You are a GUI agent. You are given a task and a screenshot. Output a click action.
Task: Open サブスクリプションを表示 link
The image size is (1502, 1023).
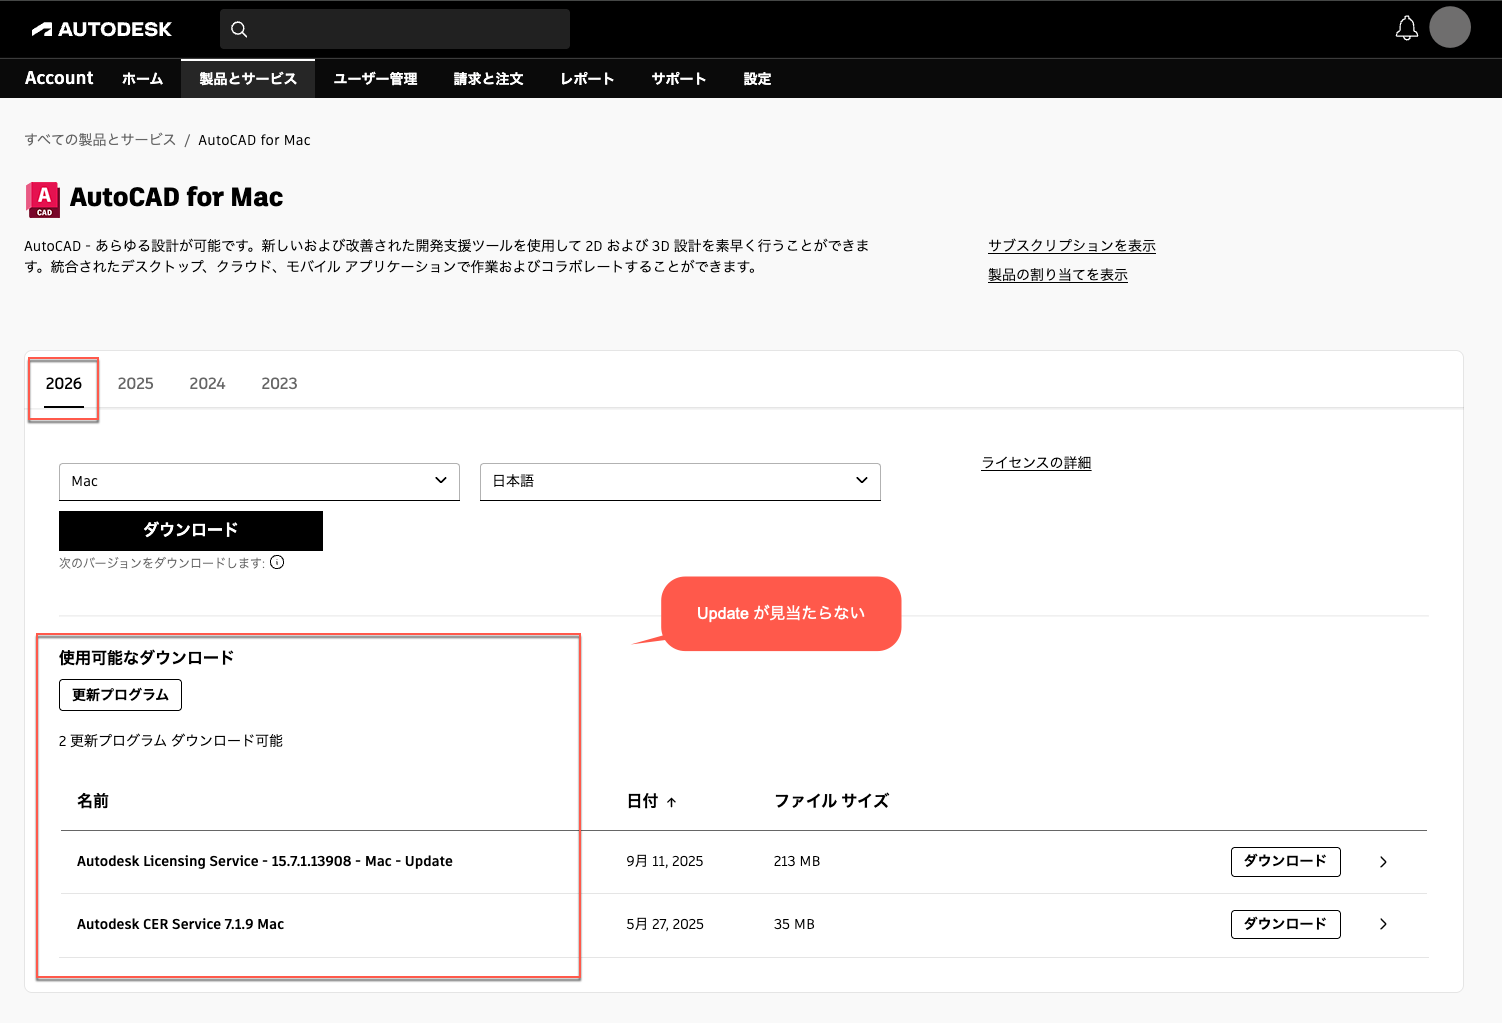coord(1072,246)
